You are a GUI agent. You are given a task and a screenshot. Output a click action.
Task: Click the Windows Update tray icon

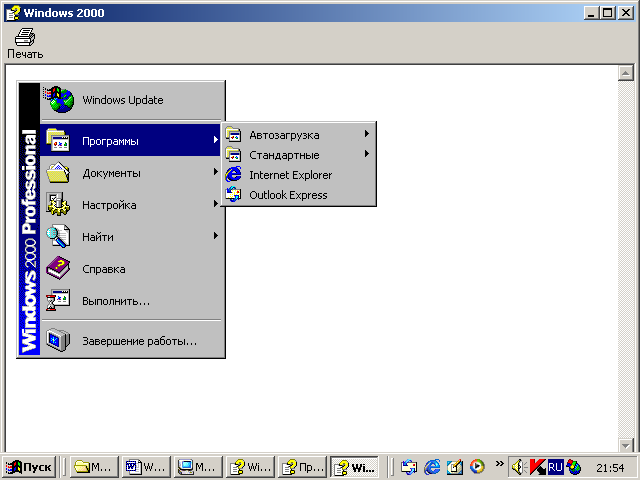pyautogui.click(x=573, y=467)
